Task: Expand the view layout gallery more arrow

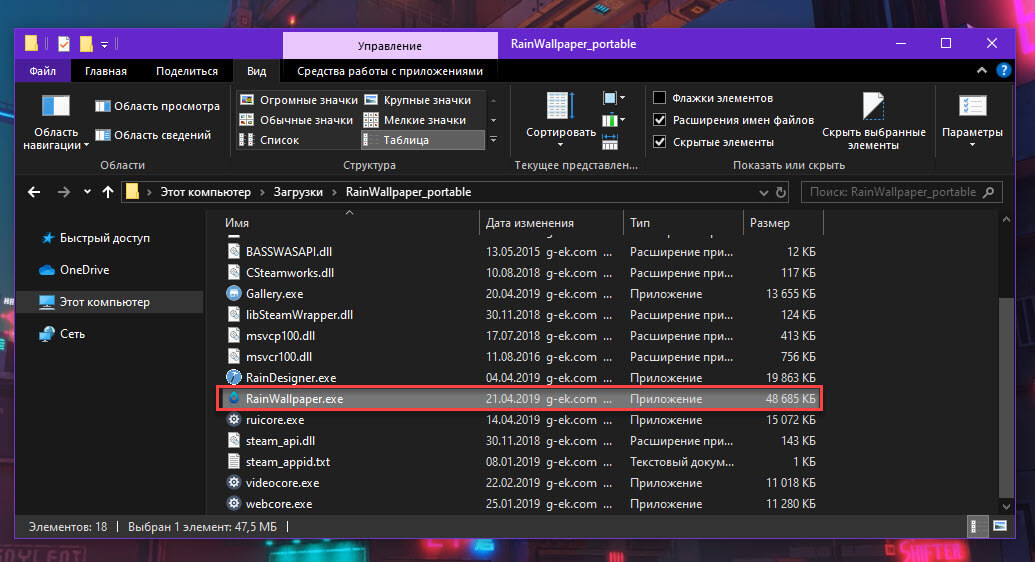Action: coord(493,140)
